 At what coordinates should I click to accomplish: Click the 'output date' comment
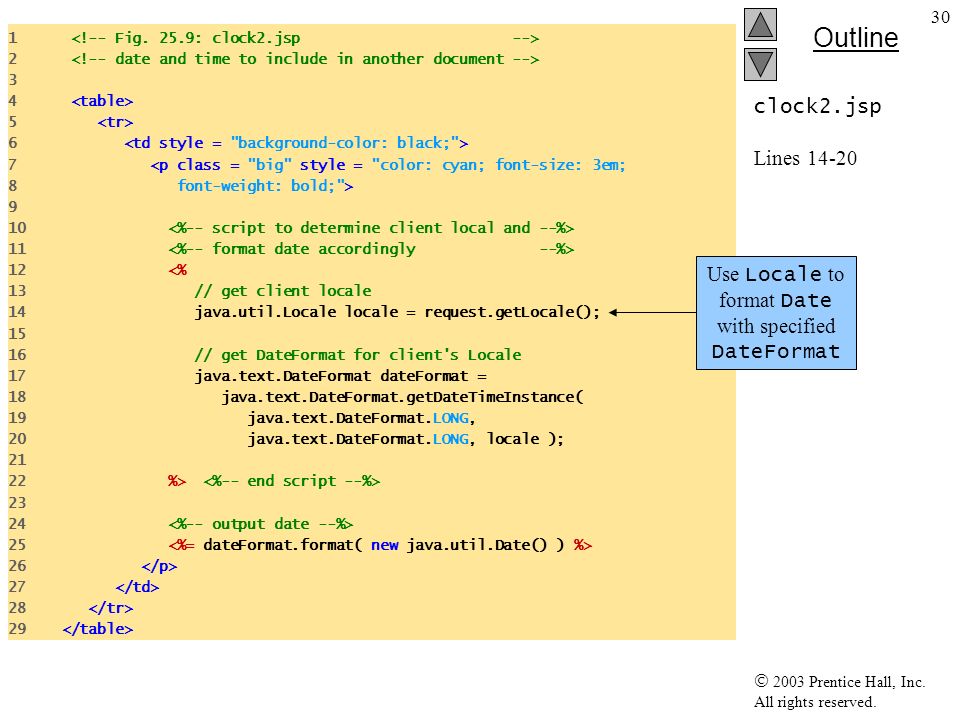point(261,524)
